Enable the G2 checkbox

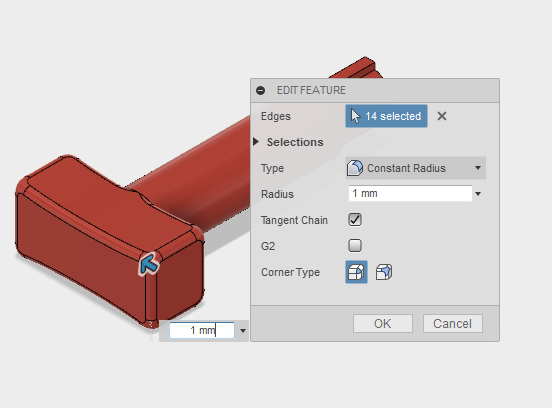355,245
